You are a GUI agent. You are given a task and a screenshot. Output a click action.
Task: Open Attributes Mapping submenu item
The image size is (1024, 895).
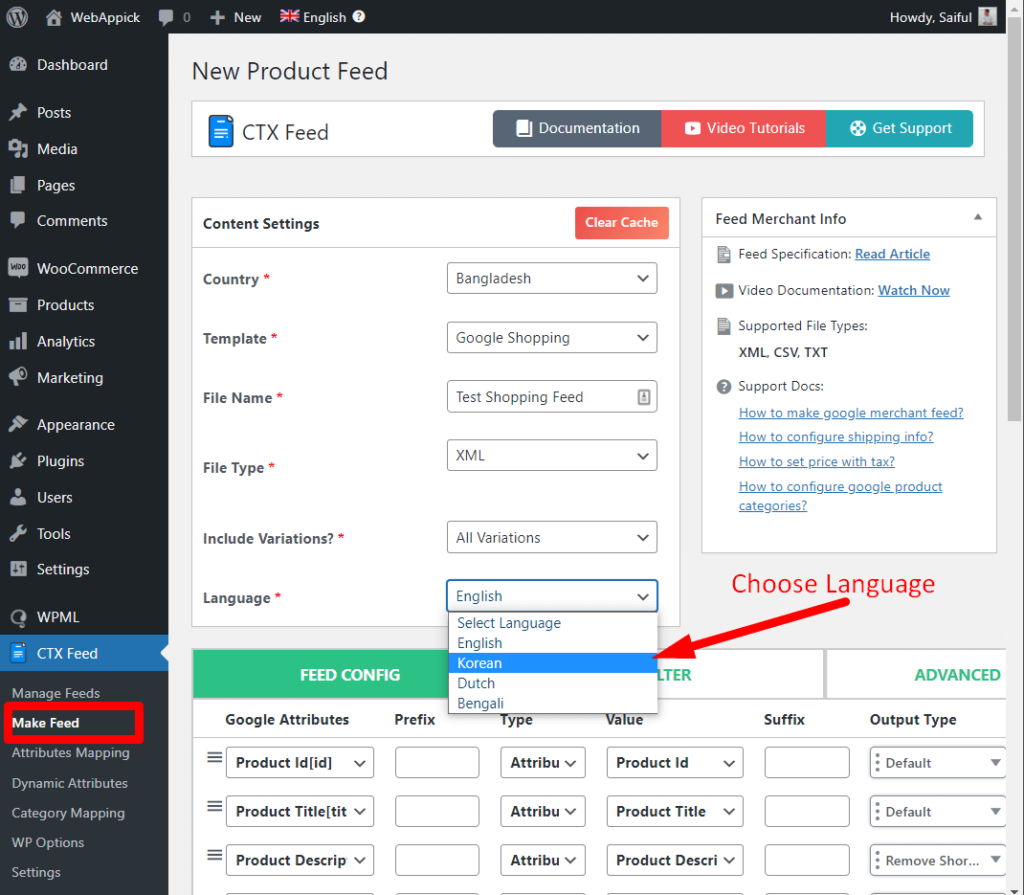point(71,753)
